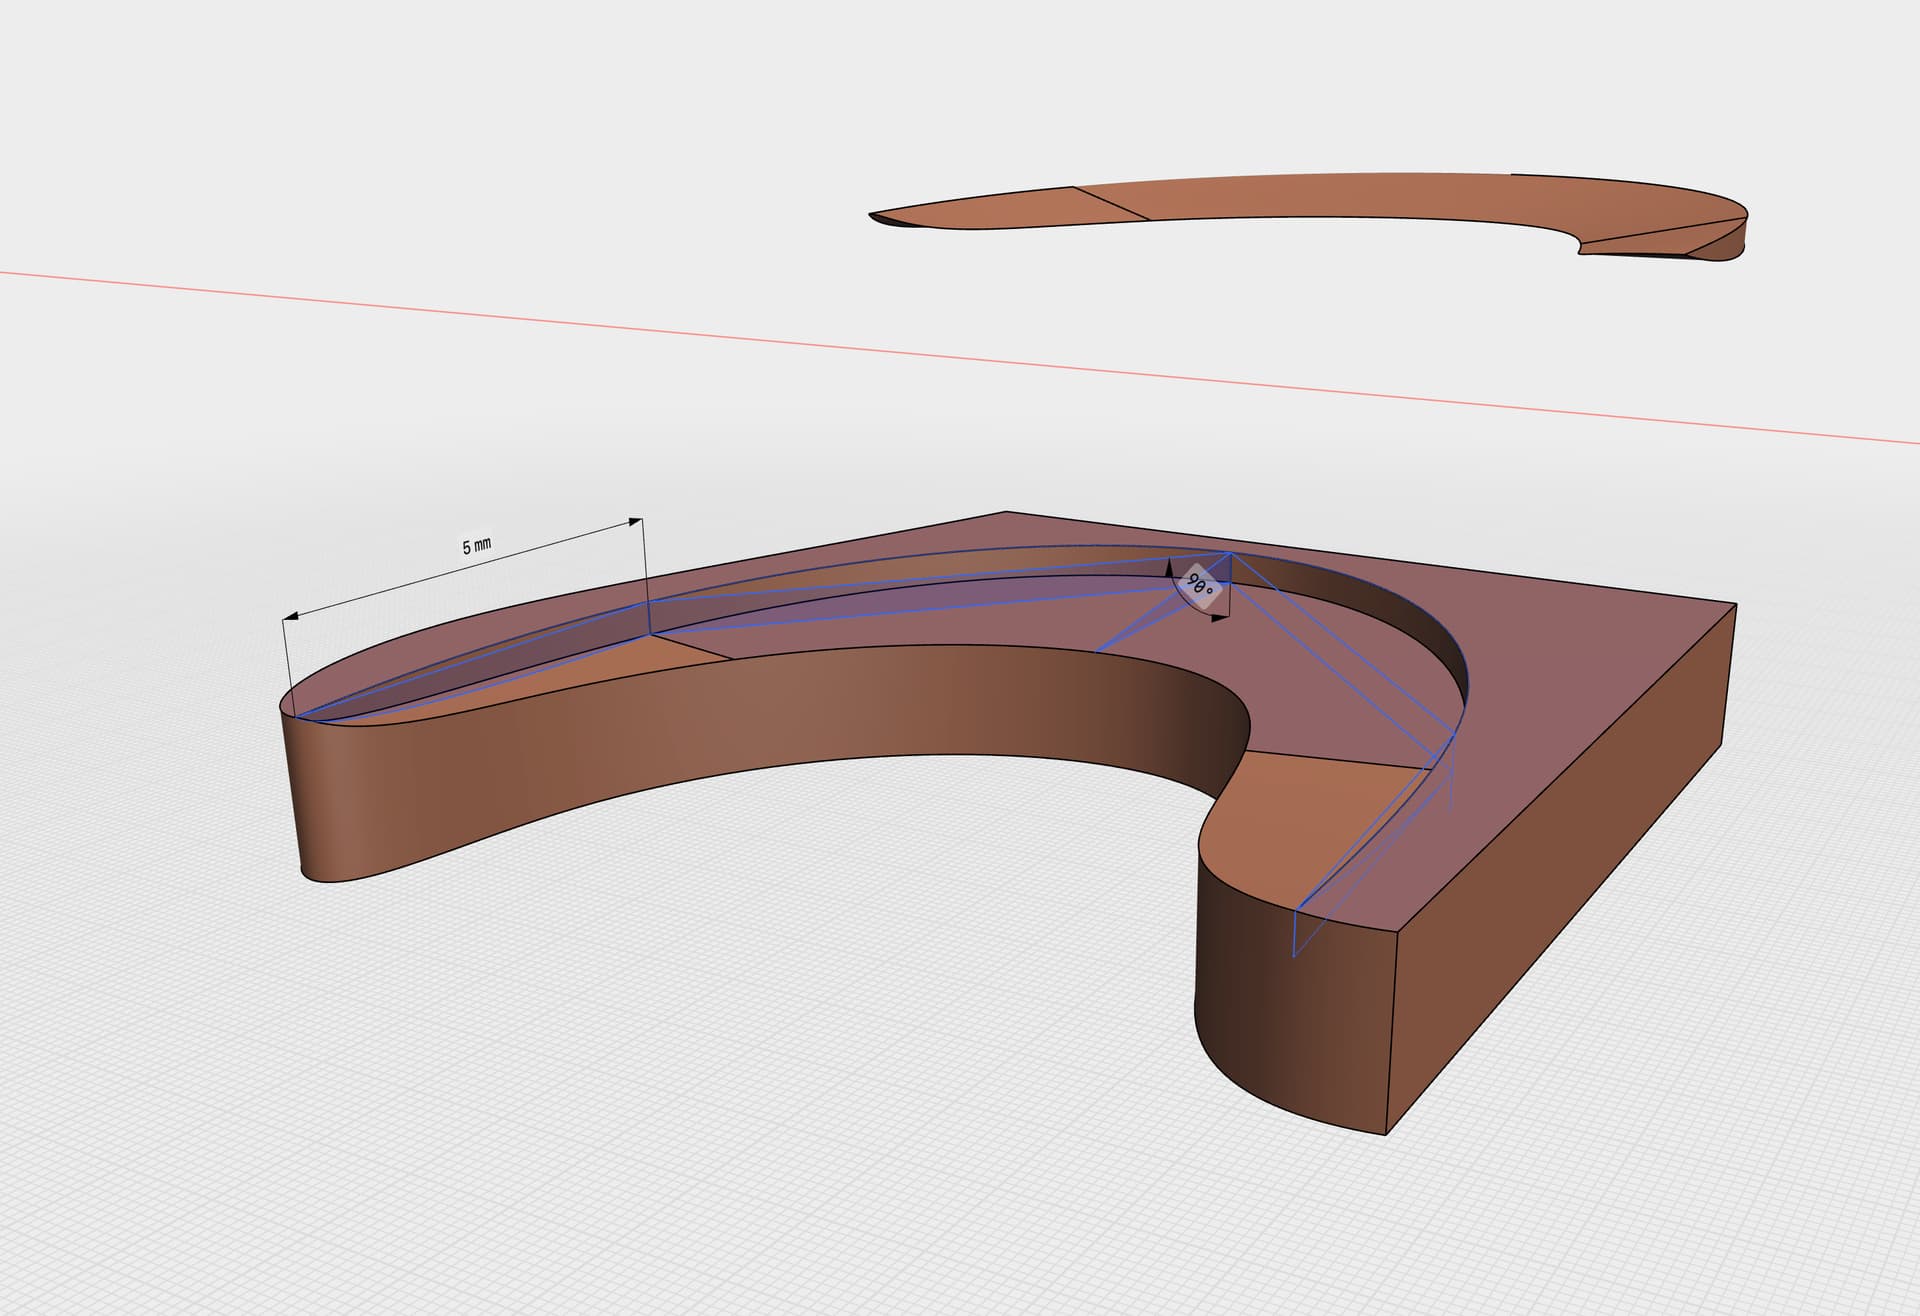
Task: Click the 5 mm dimension label
Action: coord(477,546)
